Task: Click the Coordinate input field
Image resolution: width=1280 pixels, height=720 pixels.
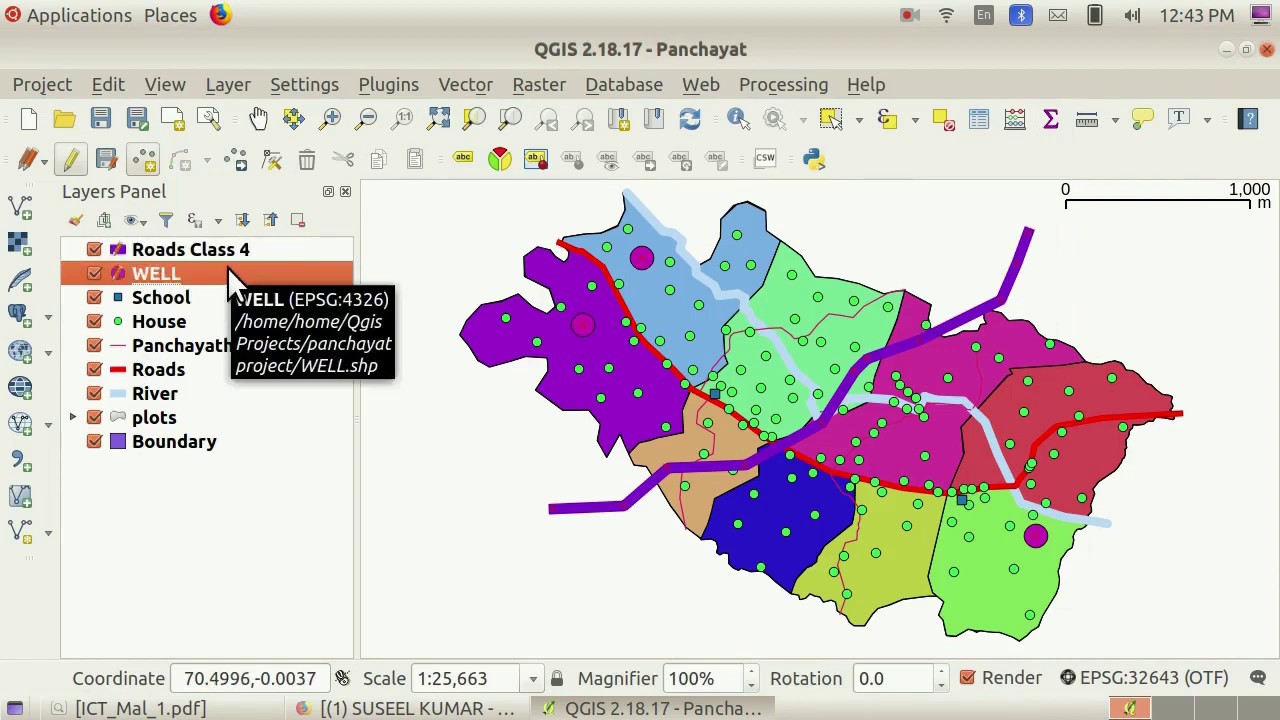Action: [250, 679]
